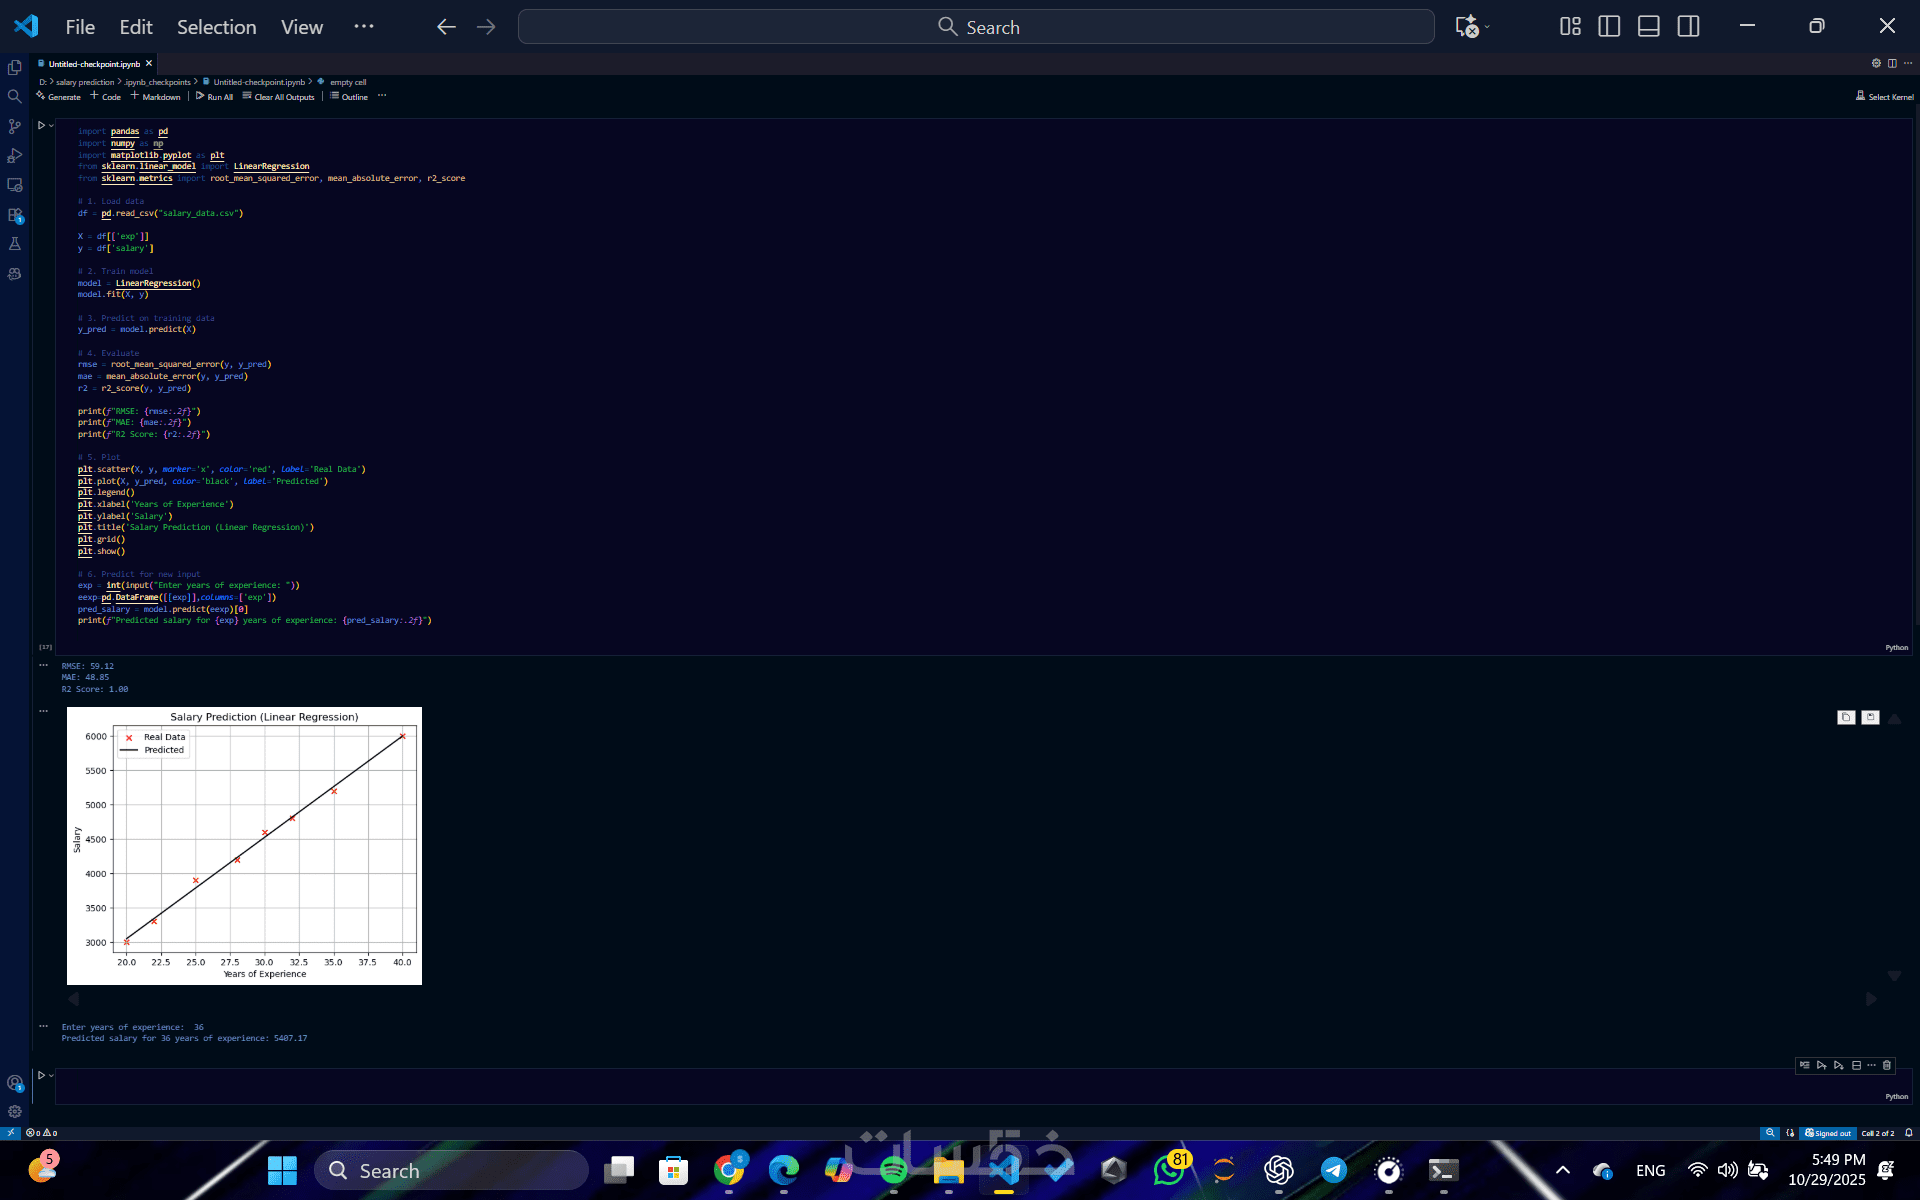Expand run options chevron of first cell
1920x1200 pixels.
[51, 125]
